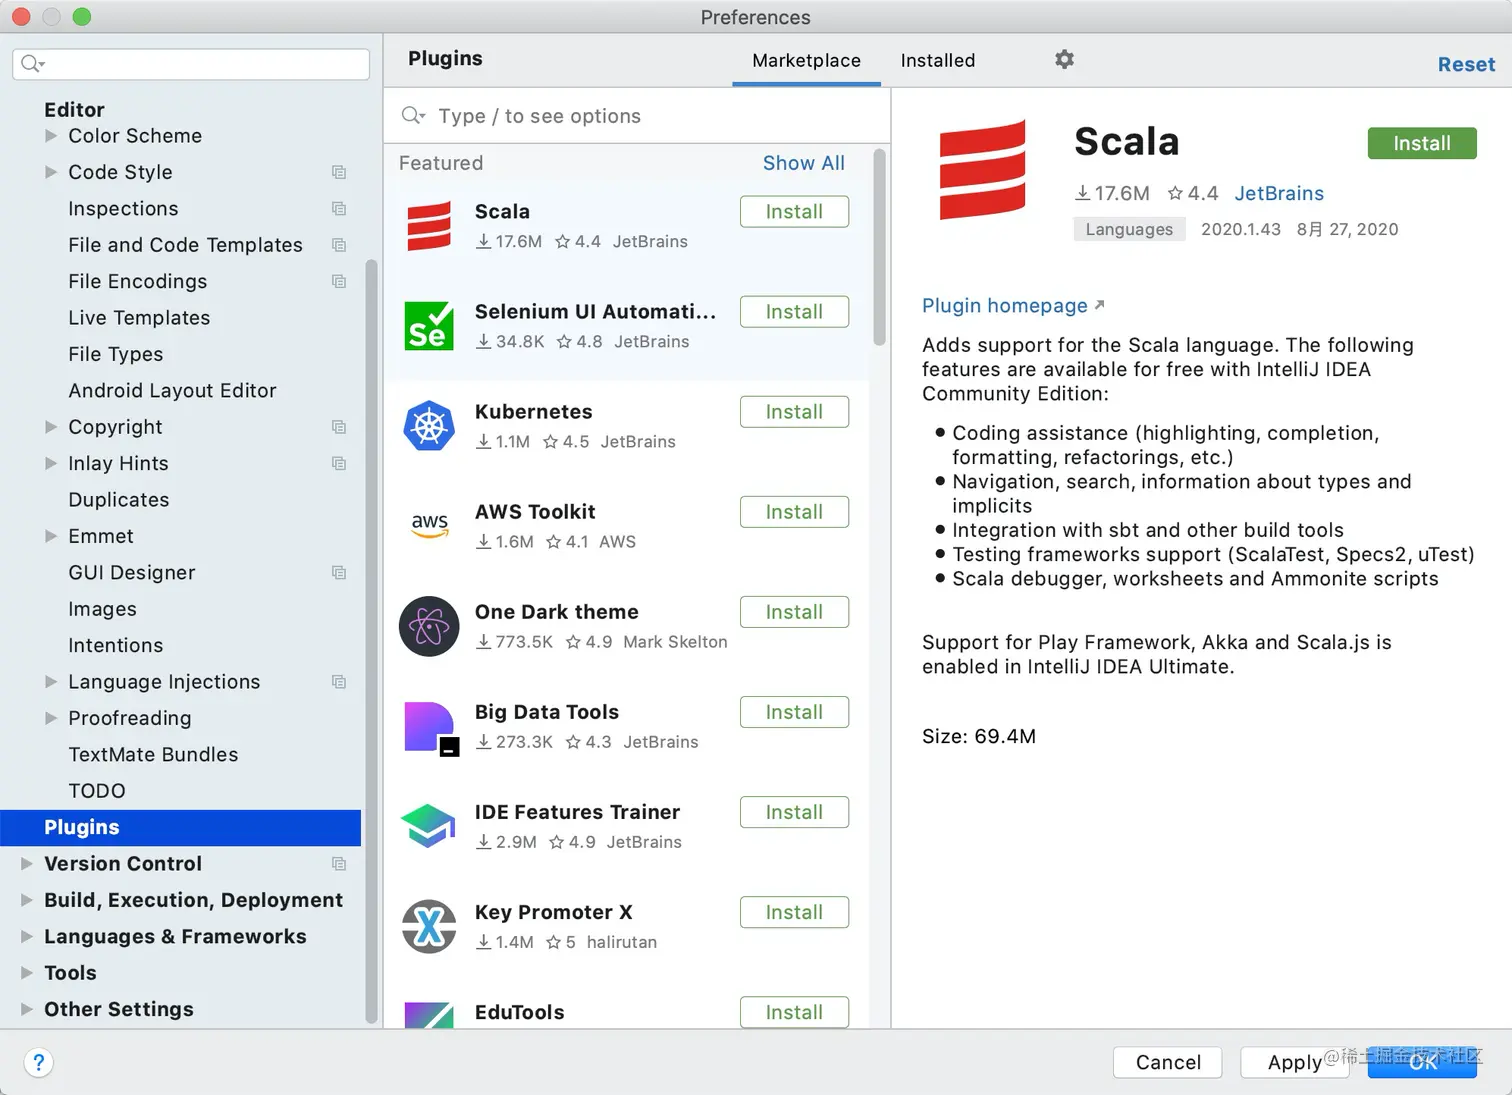Install the Big Data Tools plugin
The image size is (1512, 1095).
pos(794,712)
